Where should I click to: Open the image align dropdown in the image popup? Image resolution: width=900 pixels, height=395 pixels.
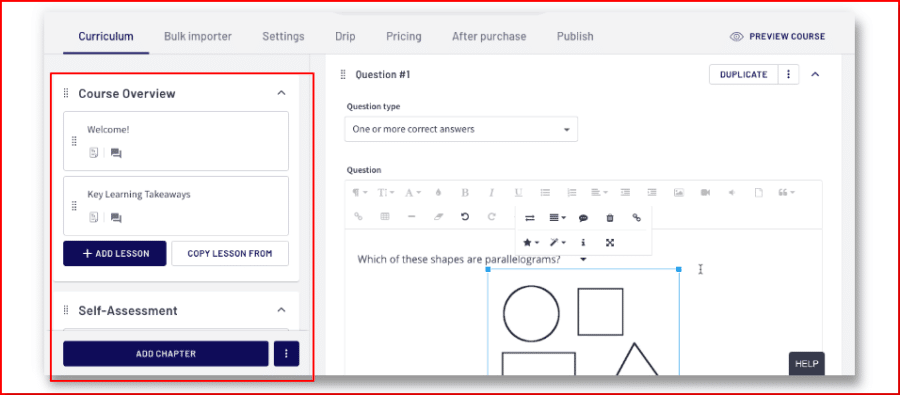point(557,218)
